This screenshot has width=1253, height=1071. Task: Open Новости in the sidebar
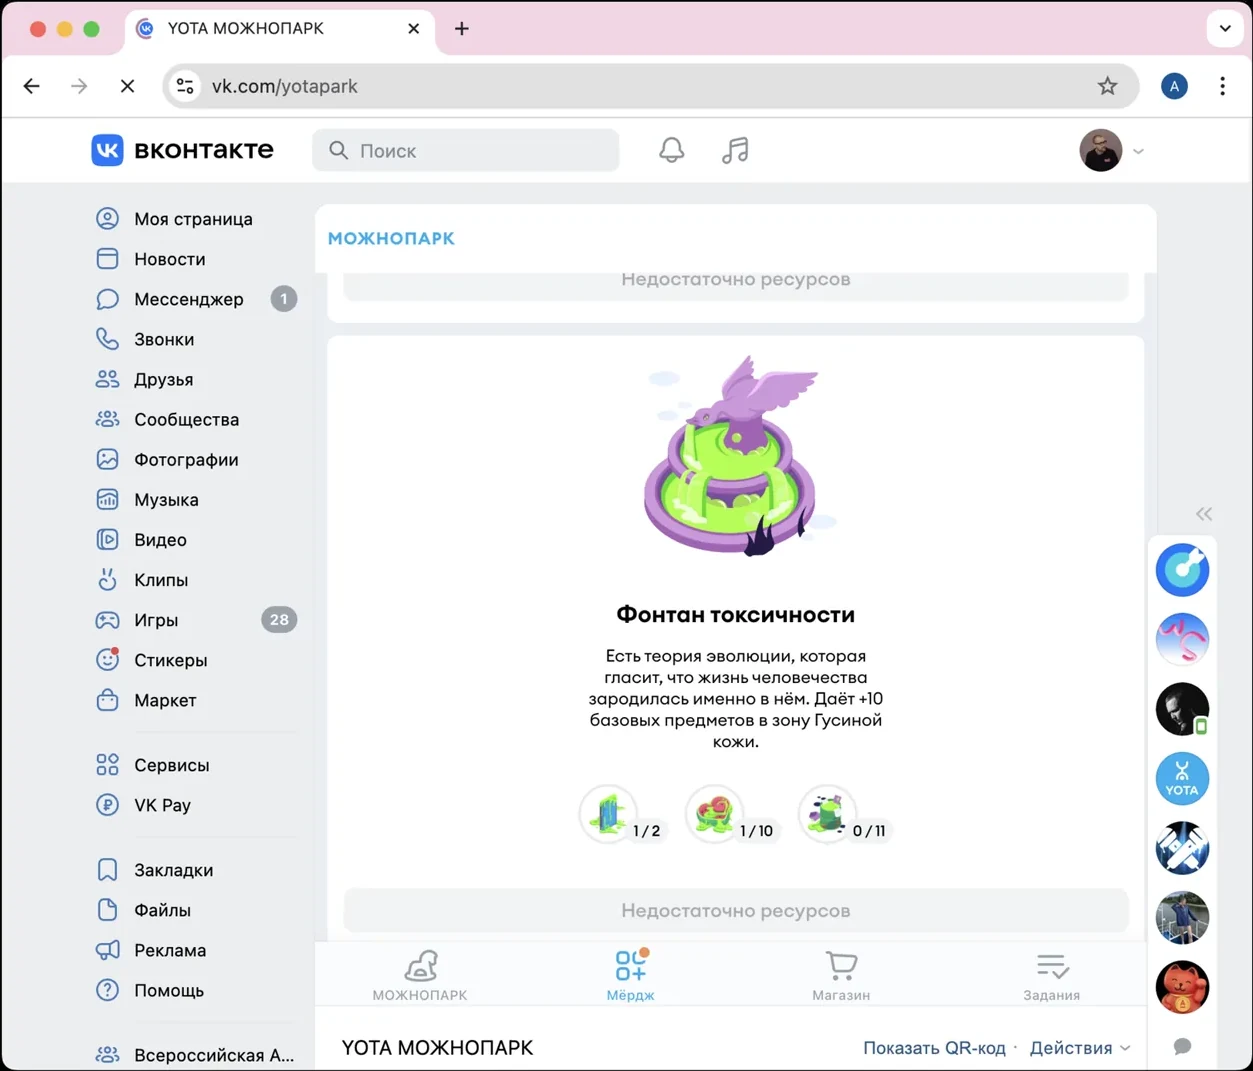point(169,259)
